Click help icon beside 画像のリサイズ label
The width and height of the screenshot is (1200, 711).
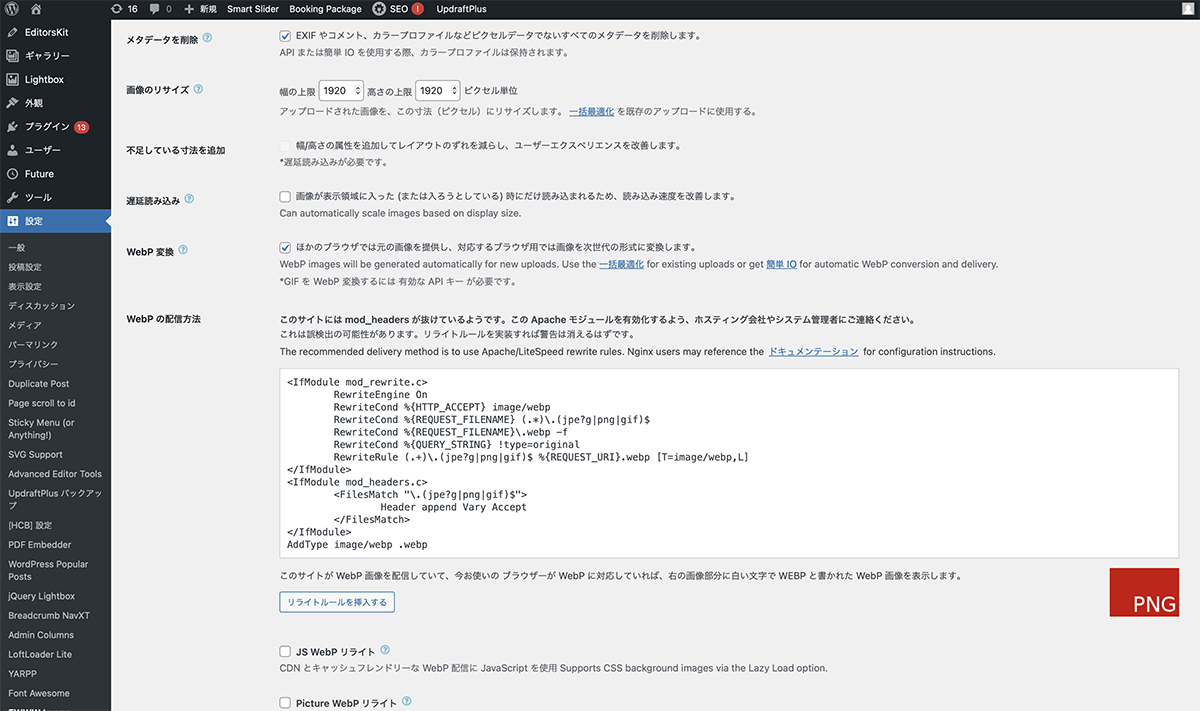point(198,89)
